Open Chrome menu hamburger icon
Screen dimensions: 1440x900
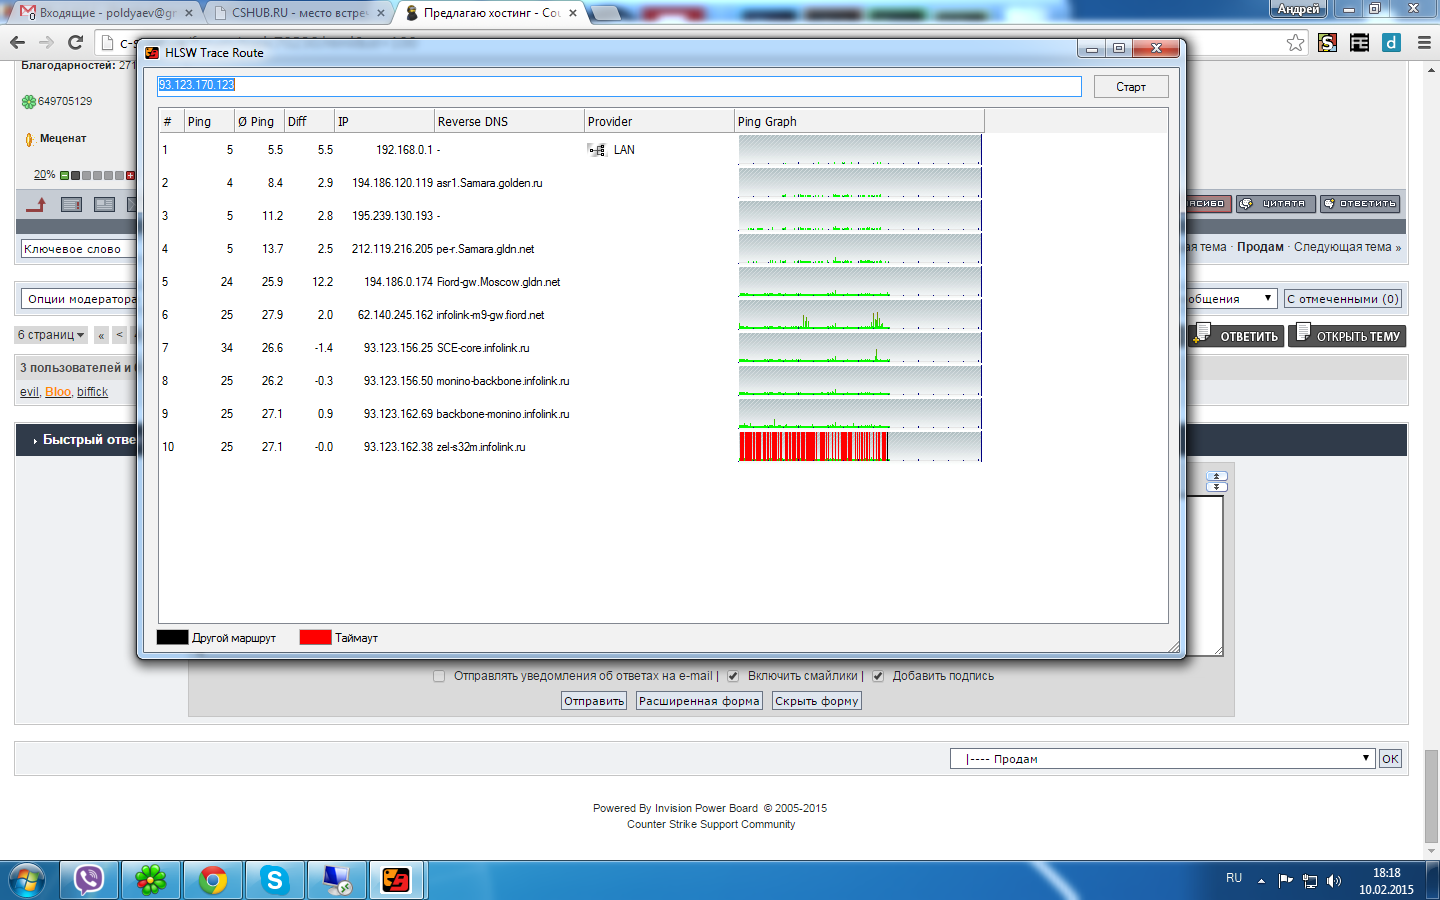(x=1424, y=42)
